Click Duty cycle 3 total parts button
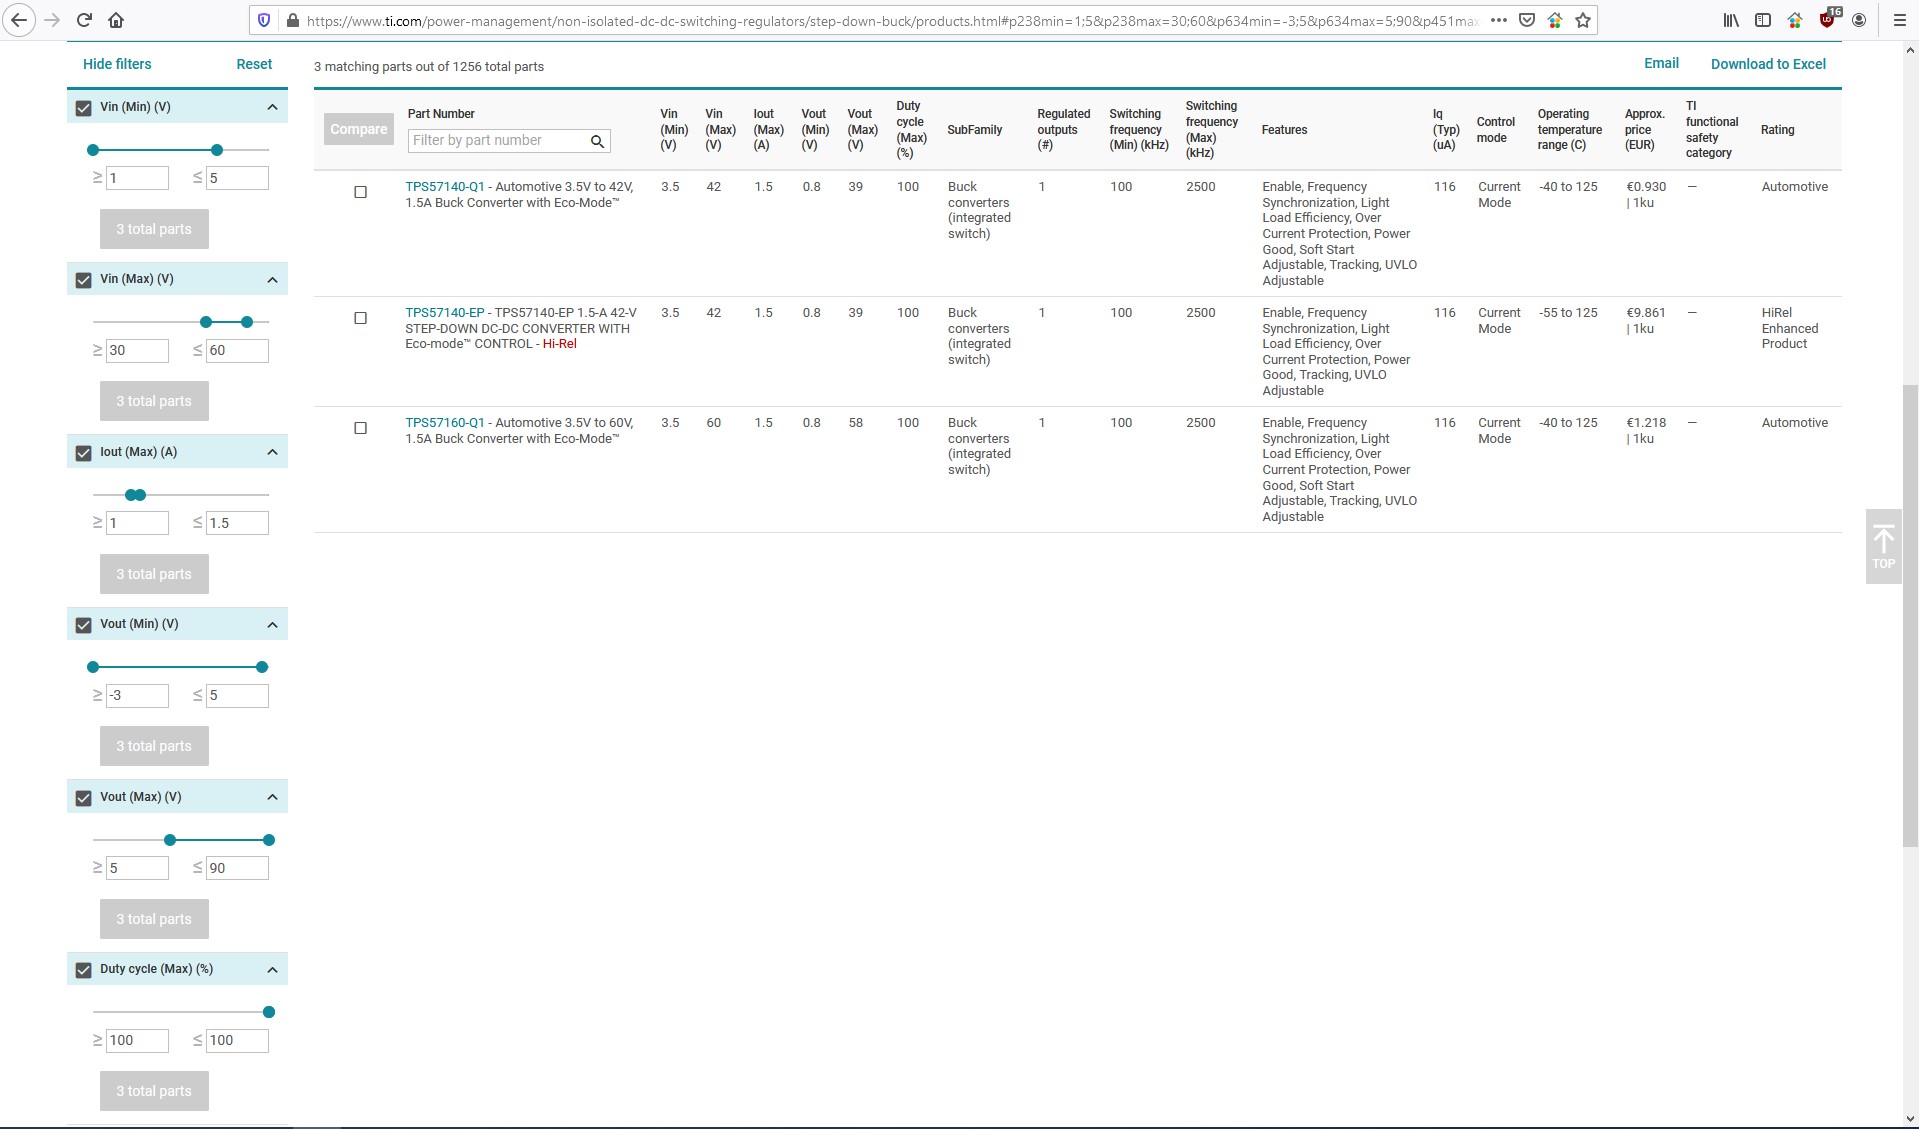 154,1091
